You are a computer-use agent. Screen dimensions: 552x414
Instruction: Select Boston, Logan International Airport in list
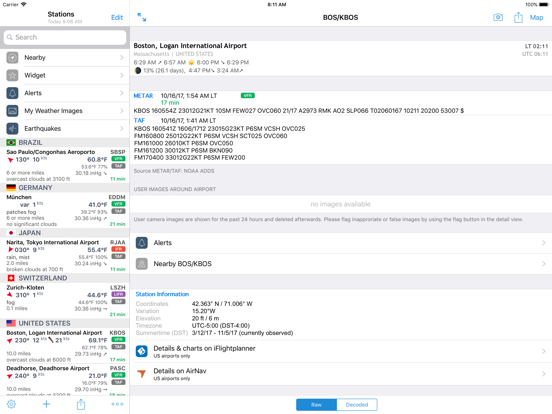tap(65, 346)
